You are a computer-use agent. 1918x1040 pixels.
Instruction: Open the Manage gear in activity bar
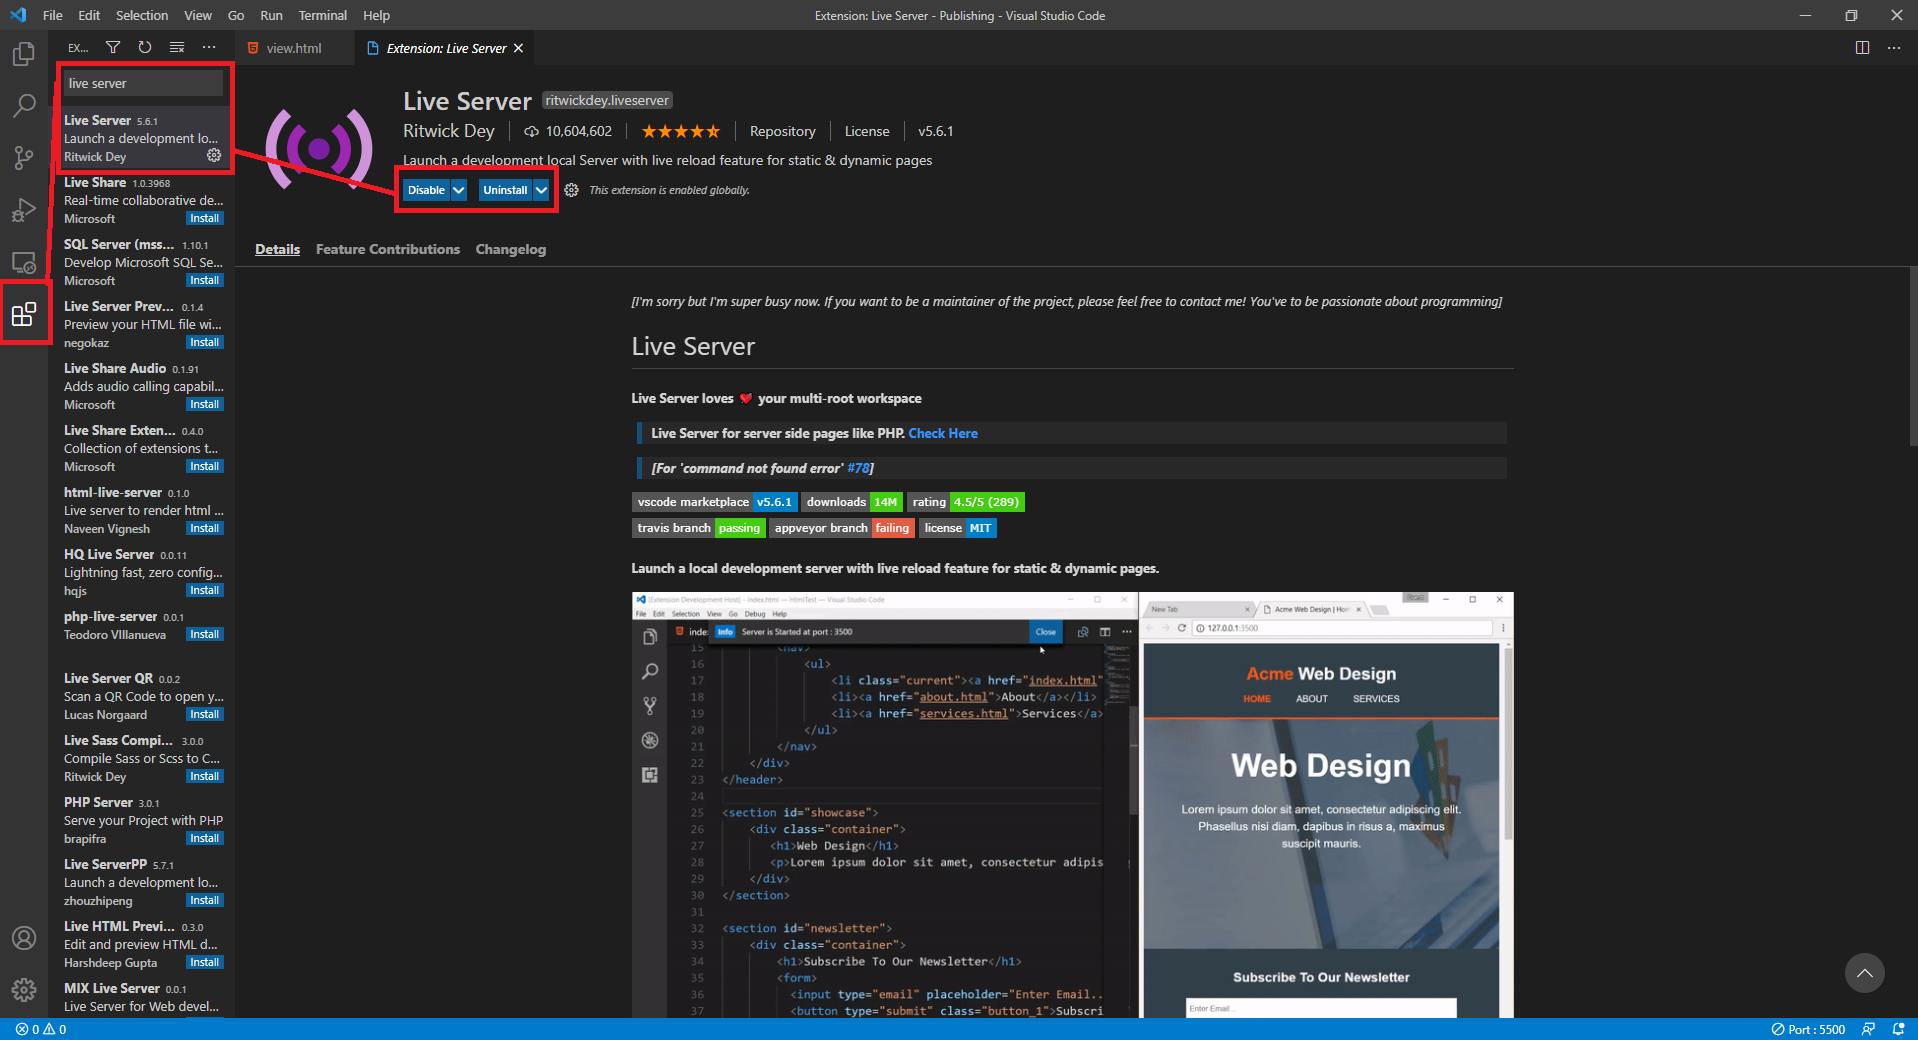point(24,990)
